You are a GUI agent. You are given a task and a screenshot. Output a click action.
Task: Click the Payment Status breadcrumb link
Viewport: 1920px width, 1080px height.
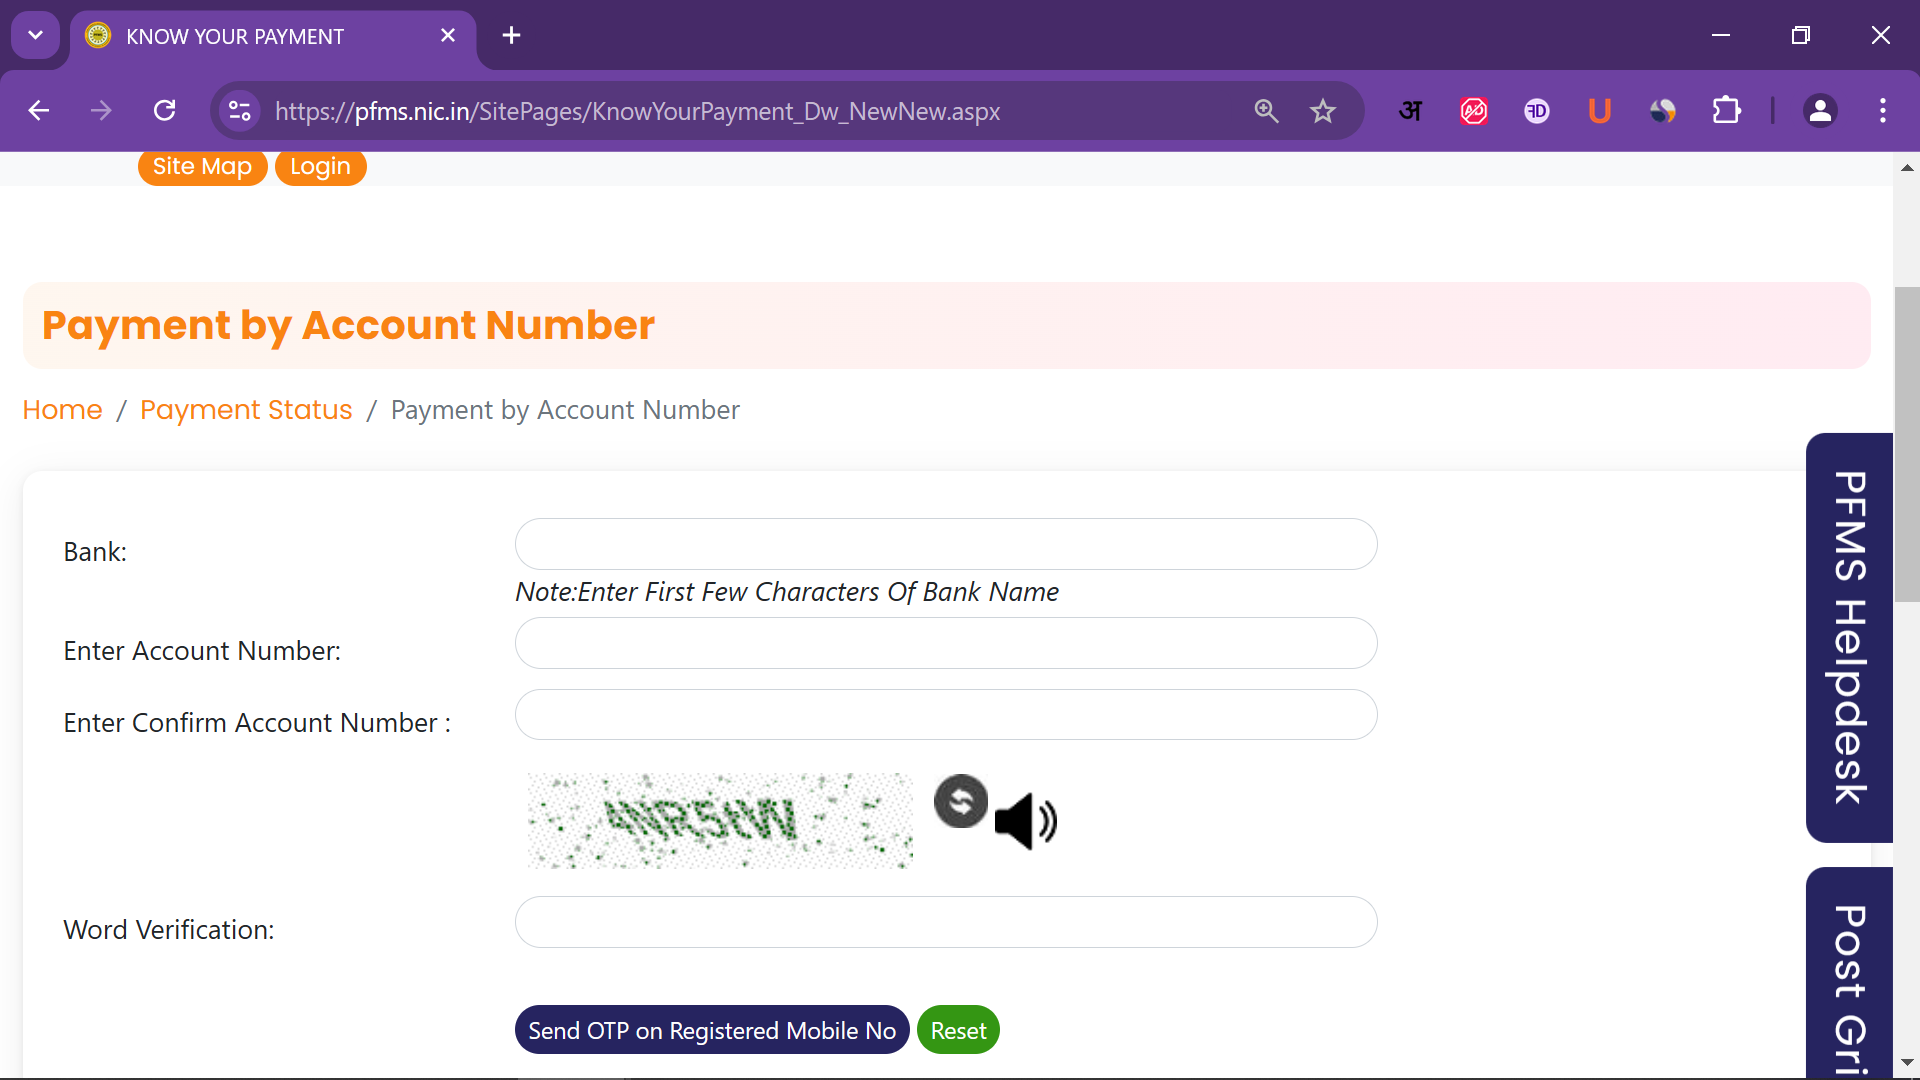click(245, 410)
